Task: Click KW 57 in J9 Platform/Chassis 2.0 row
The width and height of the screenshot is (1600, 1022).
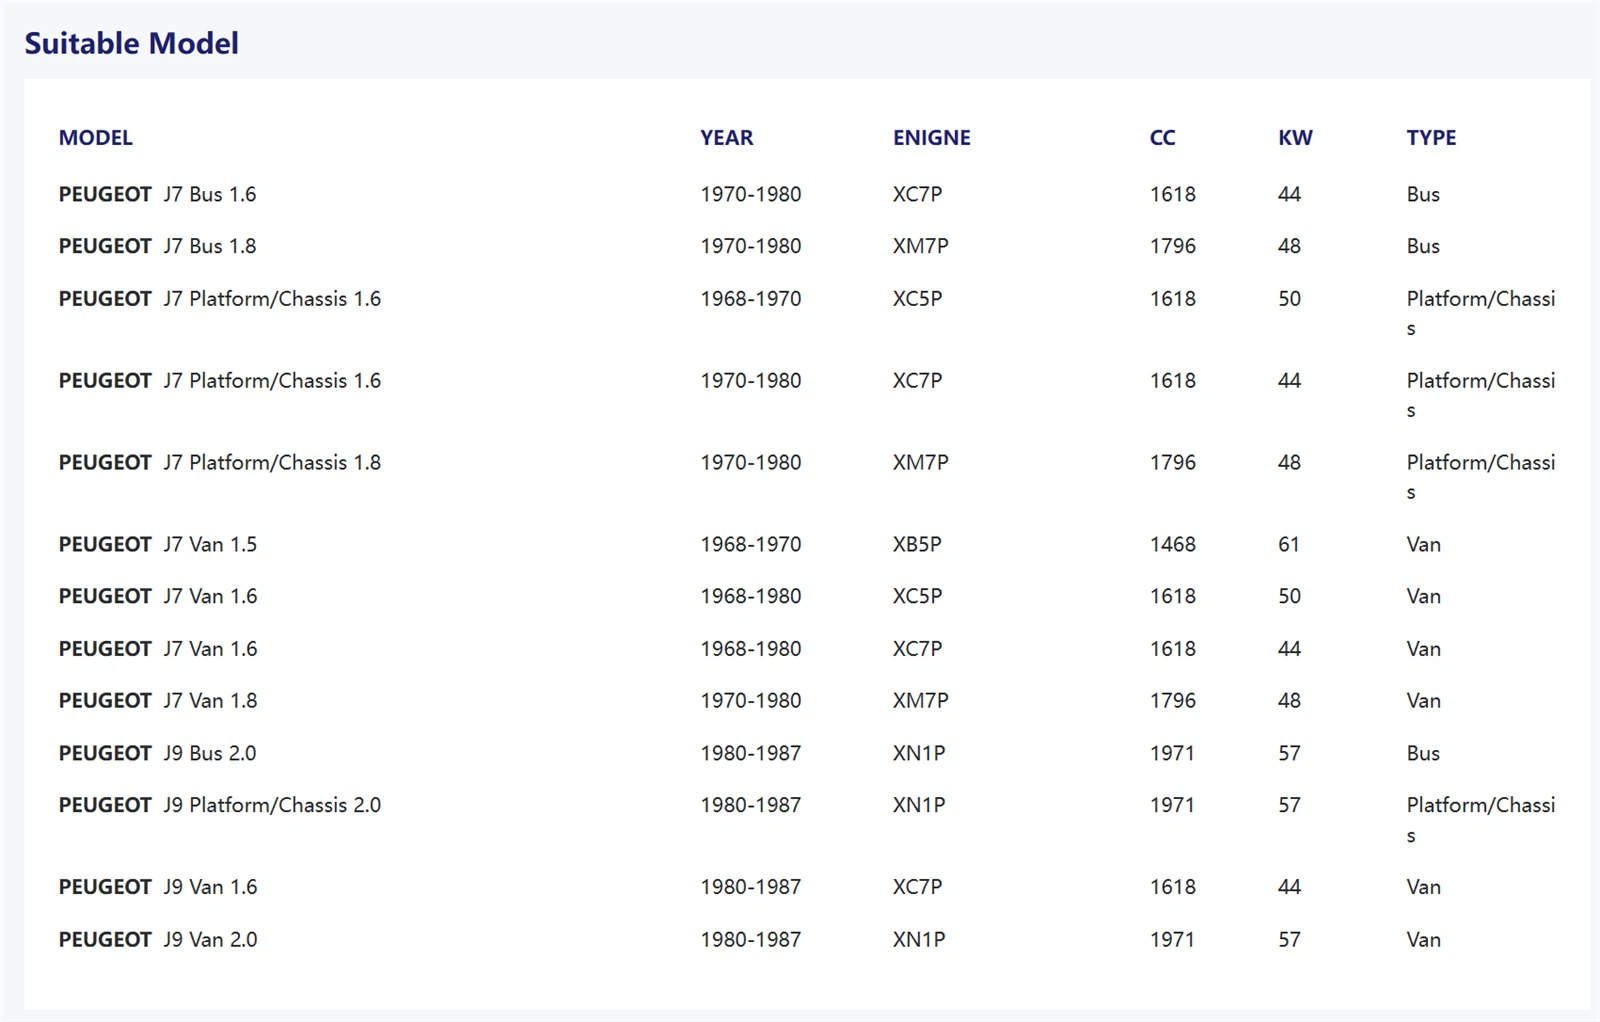Action: [x=1289, y=805]
